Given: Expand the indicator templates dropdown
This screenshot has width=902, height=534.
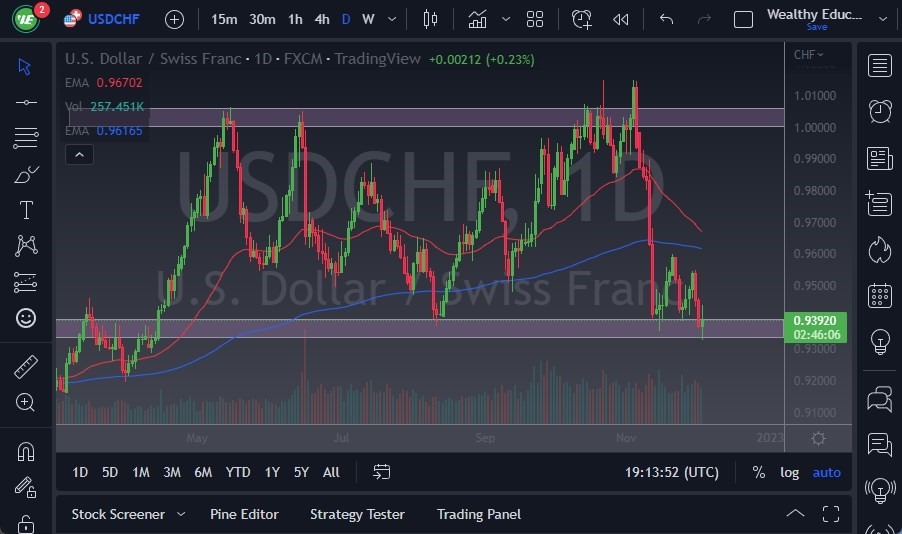Looking at the screenshot, I should point(506,20).
